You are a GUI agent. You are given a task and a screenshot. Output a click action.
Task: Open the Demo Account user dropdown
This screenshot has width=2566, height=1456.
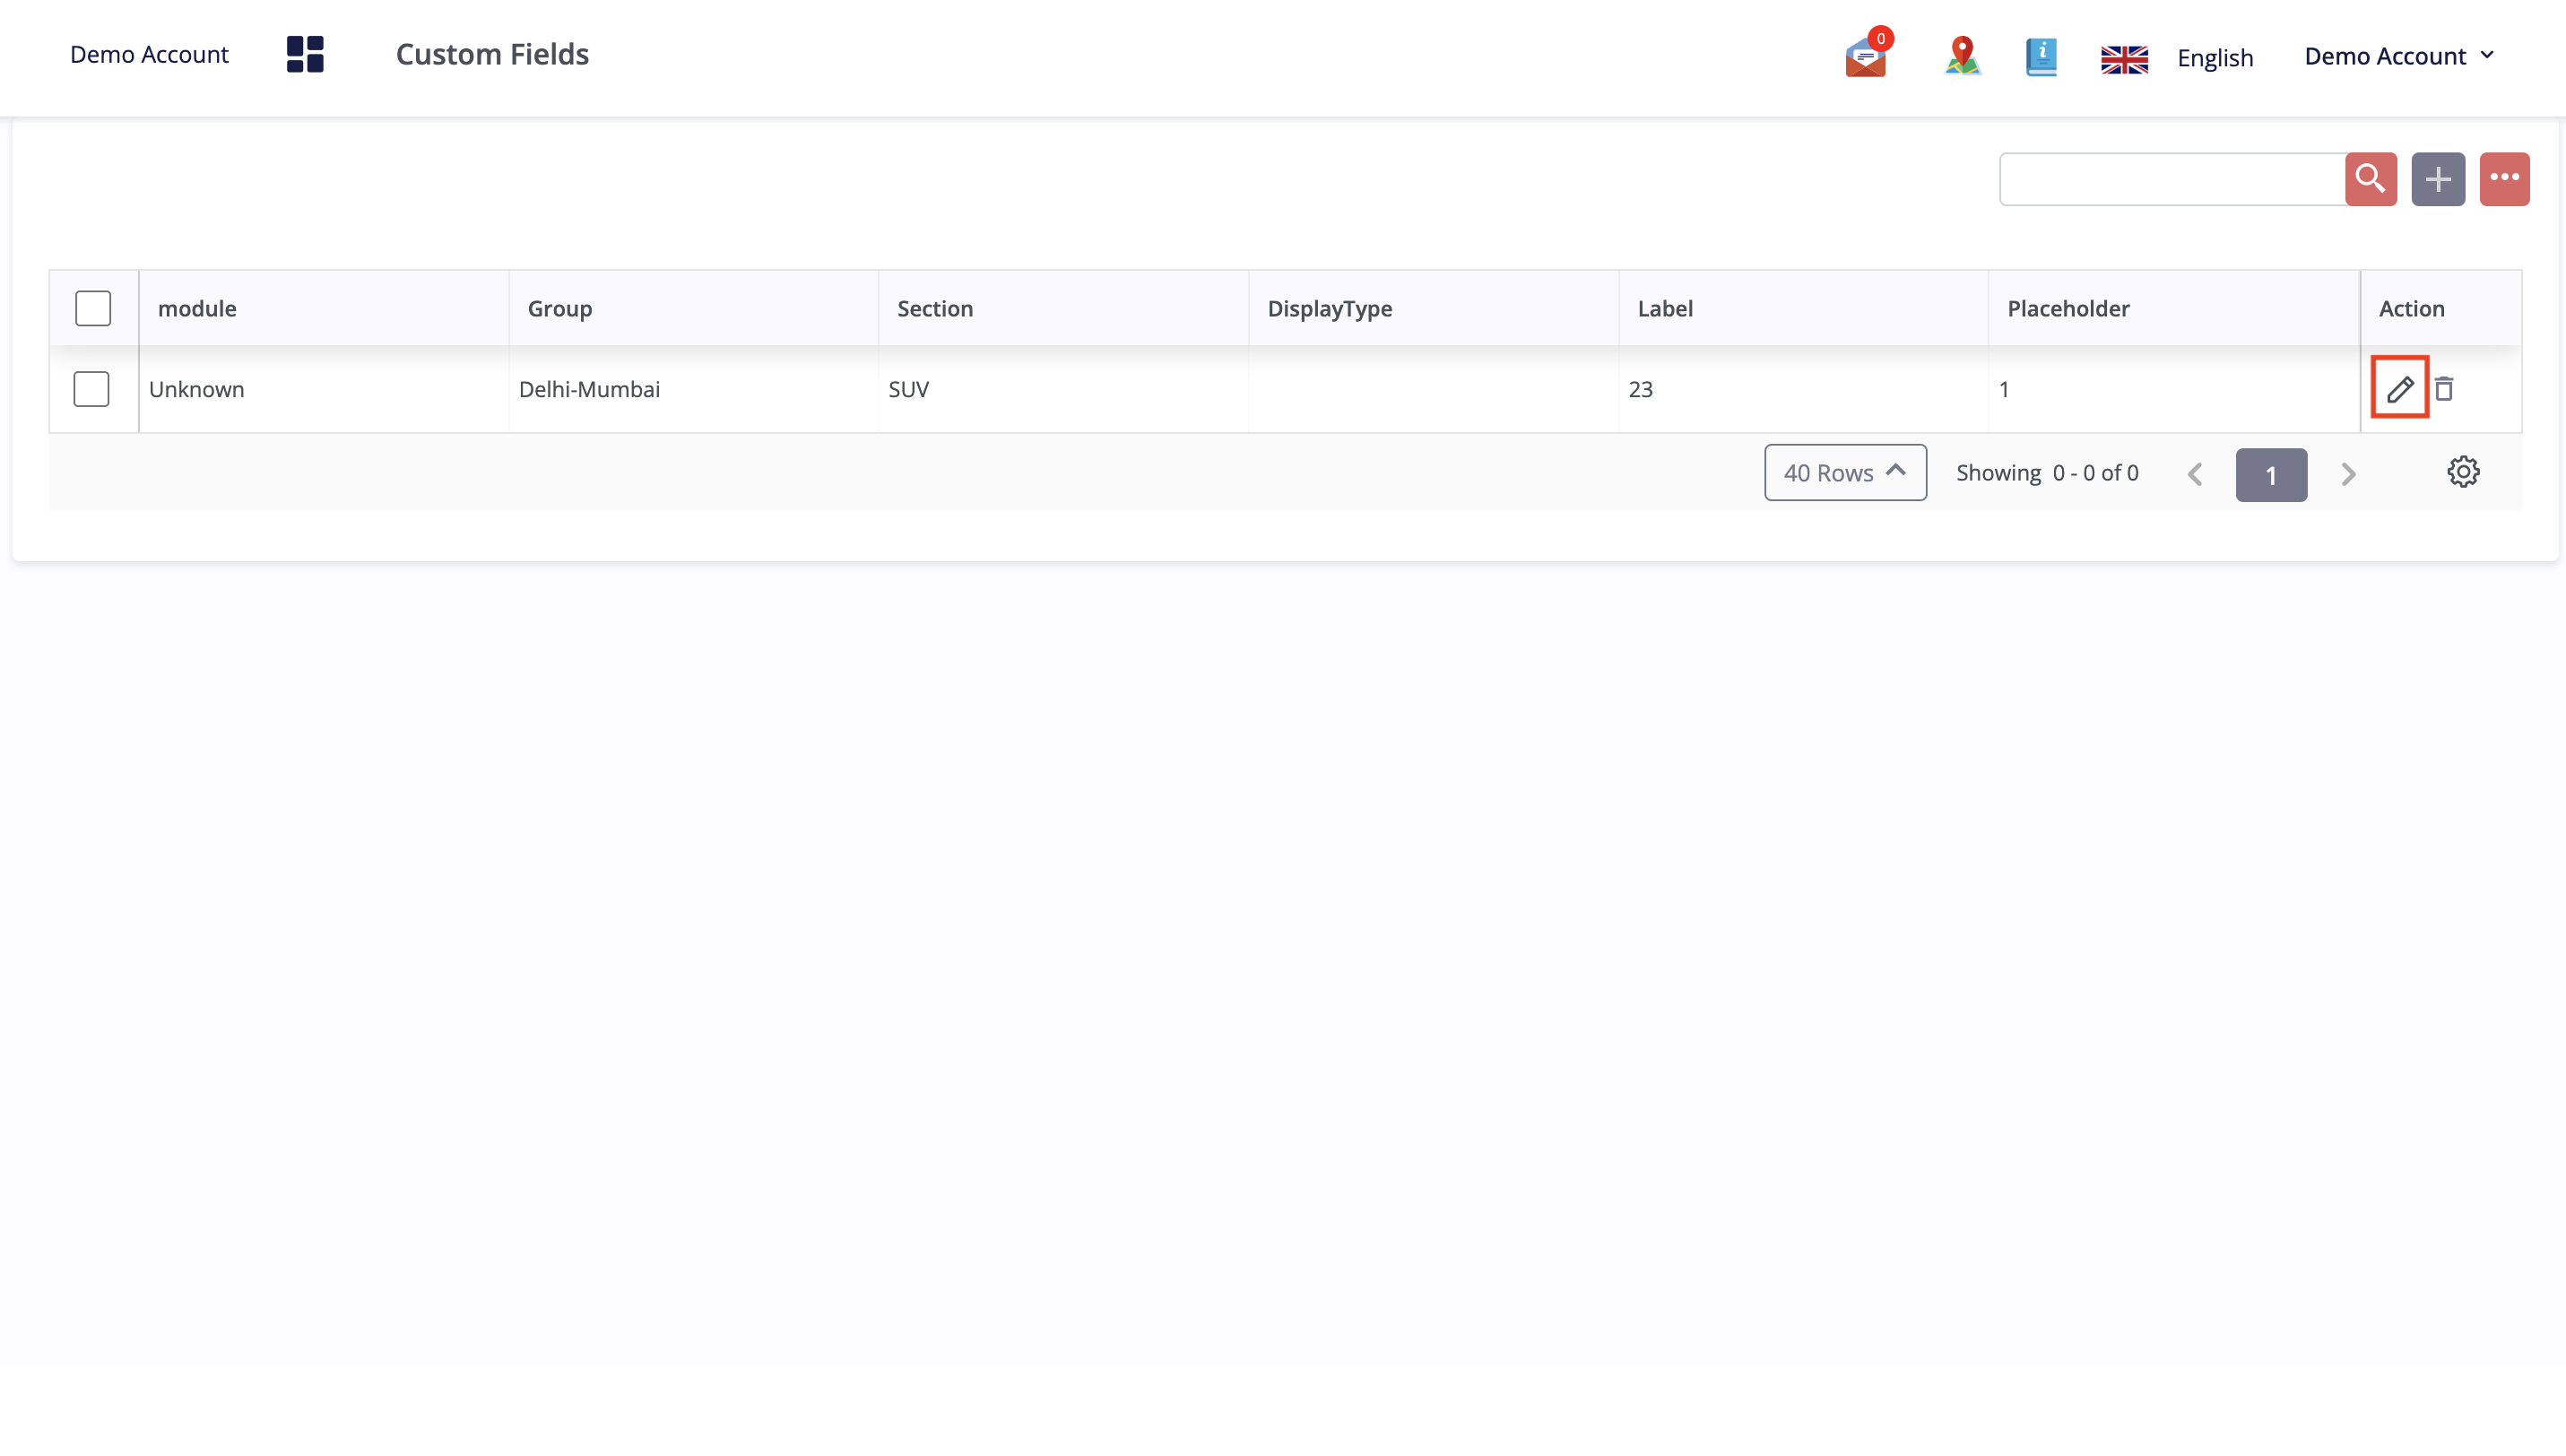(x=2398, y=56)
